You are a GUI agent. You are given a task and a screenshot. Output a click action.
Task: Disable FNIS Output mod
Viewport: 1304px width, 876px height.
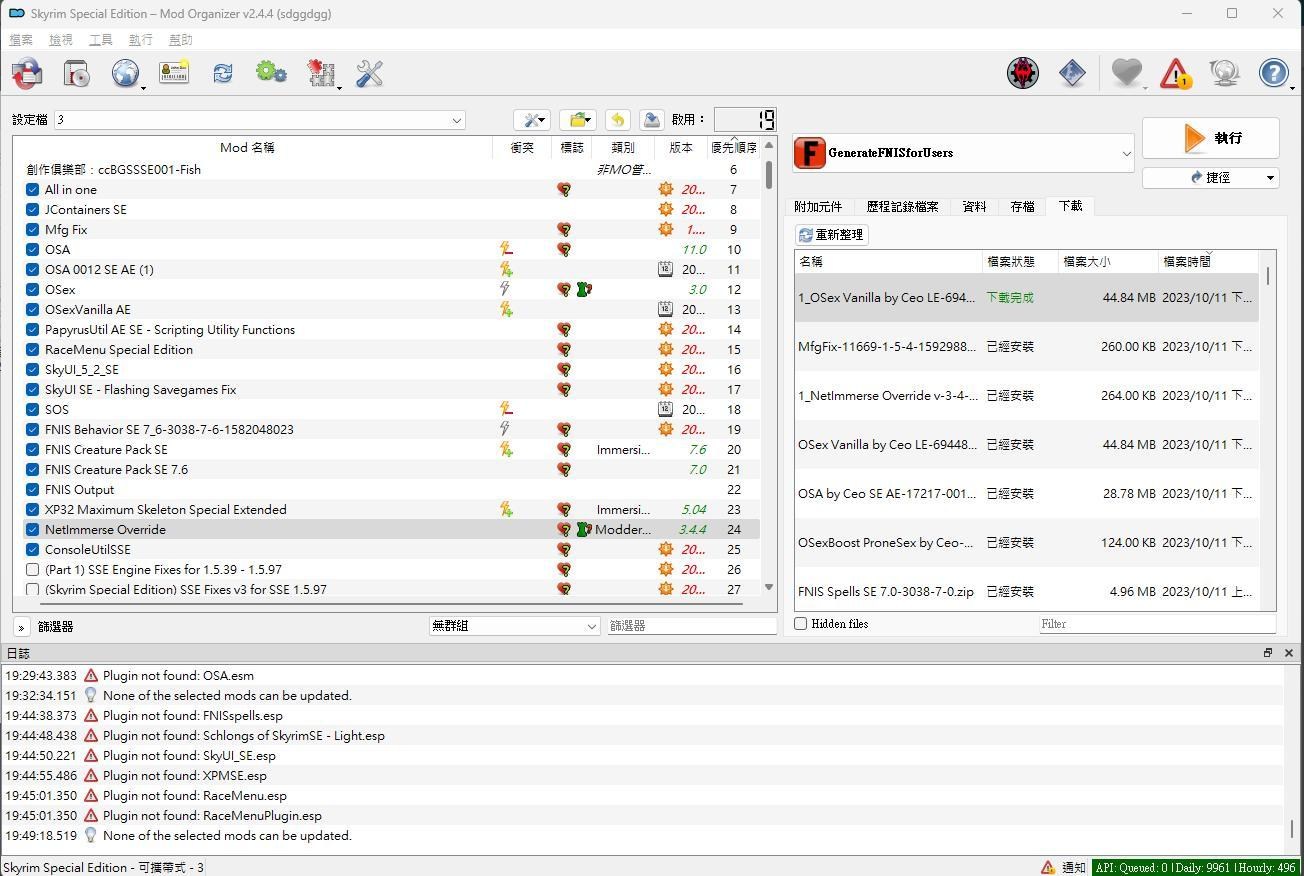point(32,489)
